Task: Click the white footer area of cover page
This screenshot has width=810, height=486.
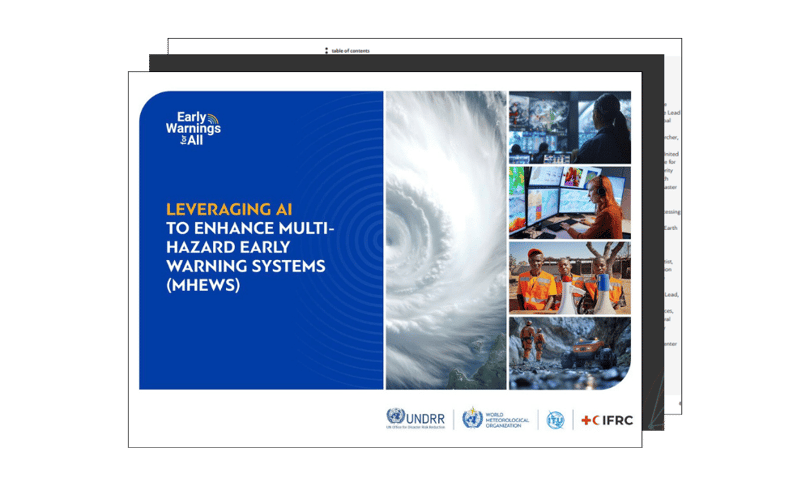Action: (258, 418)
